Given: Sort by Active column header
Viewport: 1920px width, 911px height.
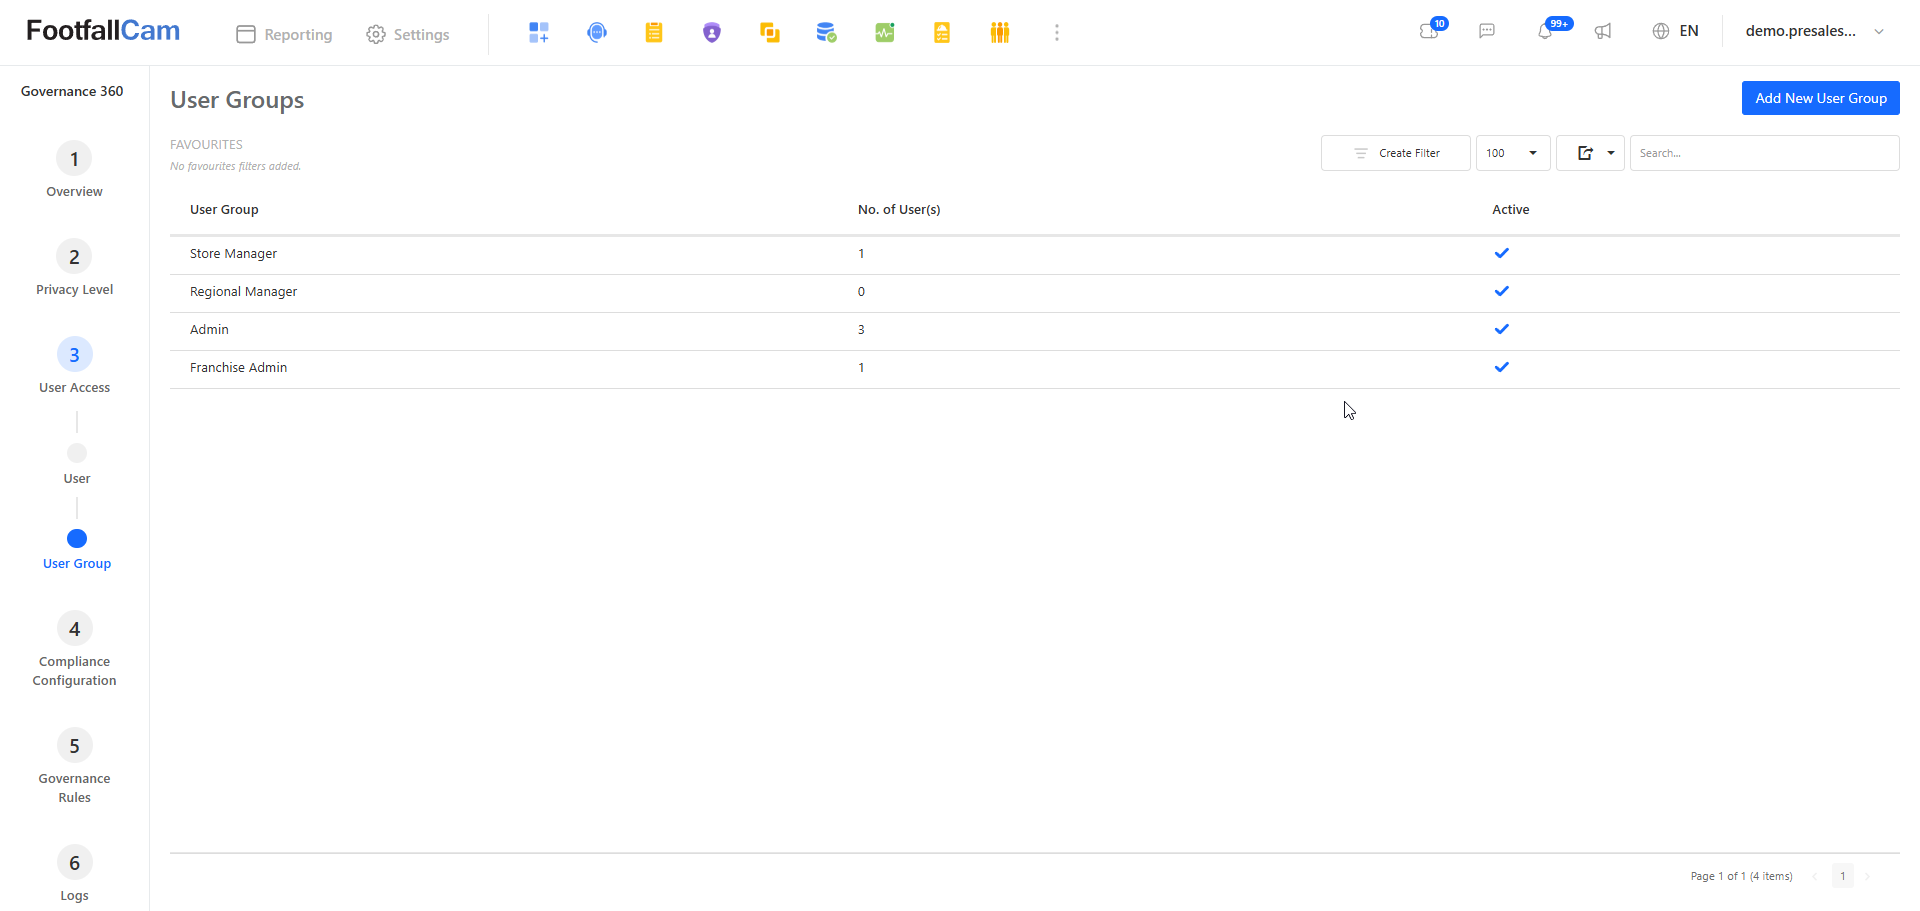Looking at the screenshot, I should 1510,209.
